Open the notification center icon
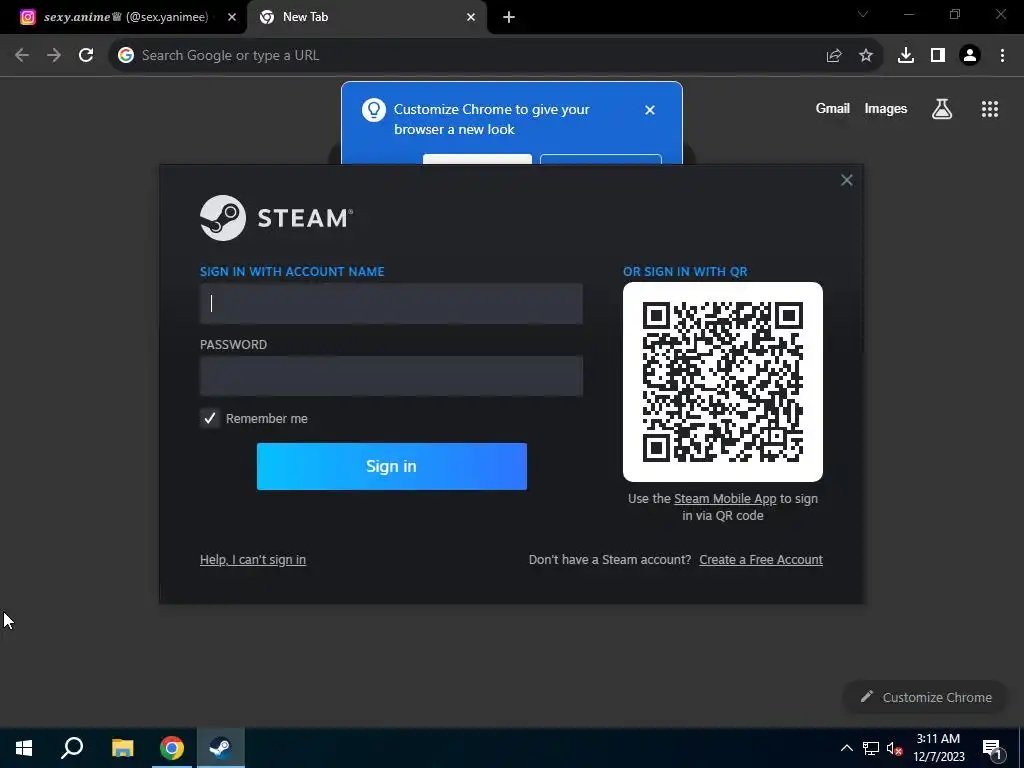This screenshot has width=1024, height=768. (x=993, y=749)
